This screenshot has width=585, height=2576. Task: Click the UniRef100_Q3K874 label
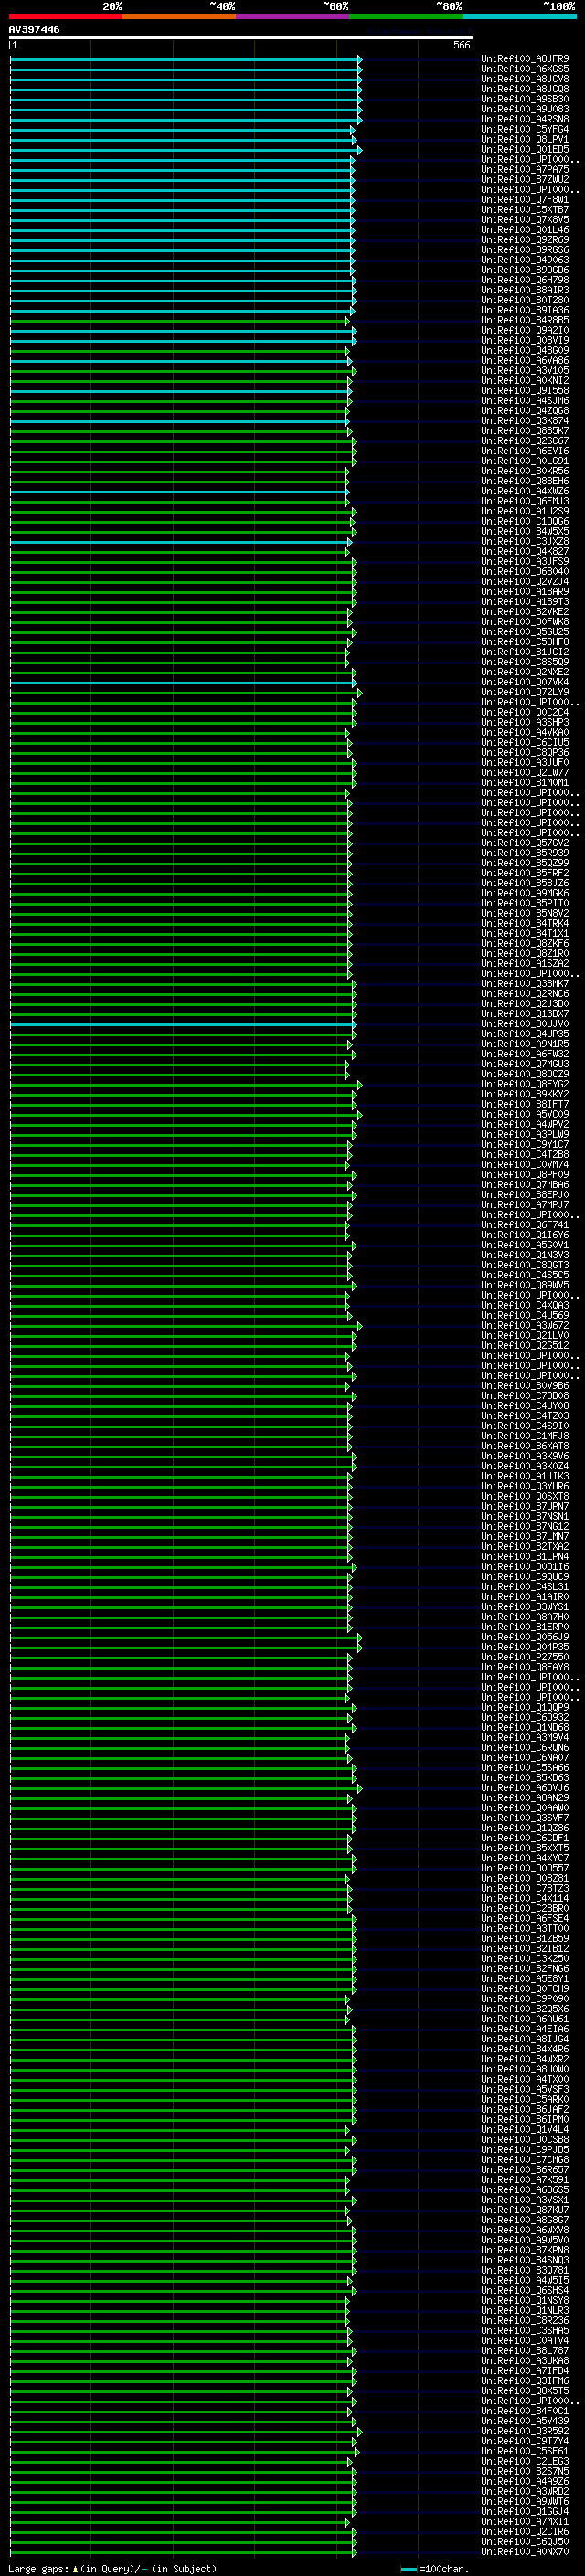(525, 421)
